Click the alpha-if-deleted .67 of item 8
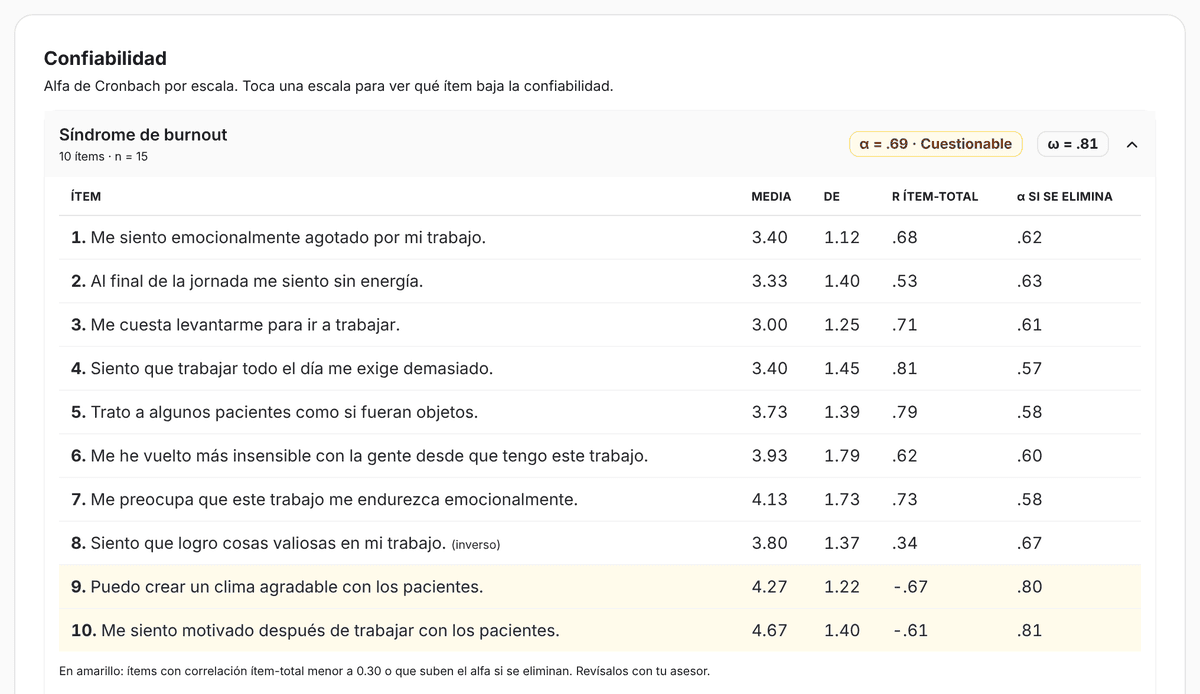 (x=1029, y=543)
